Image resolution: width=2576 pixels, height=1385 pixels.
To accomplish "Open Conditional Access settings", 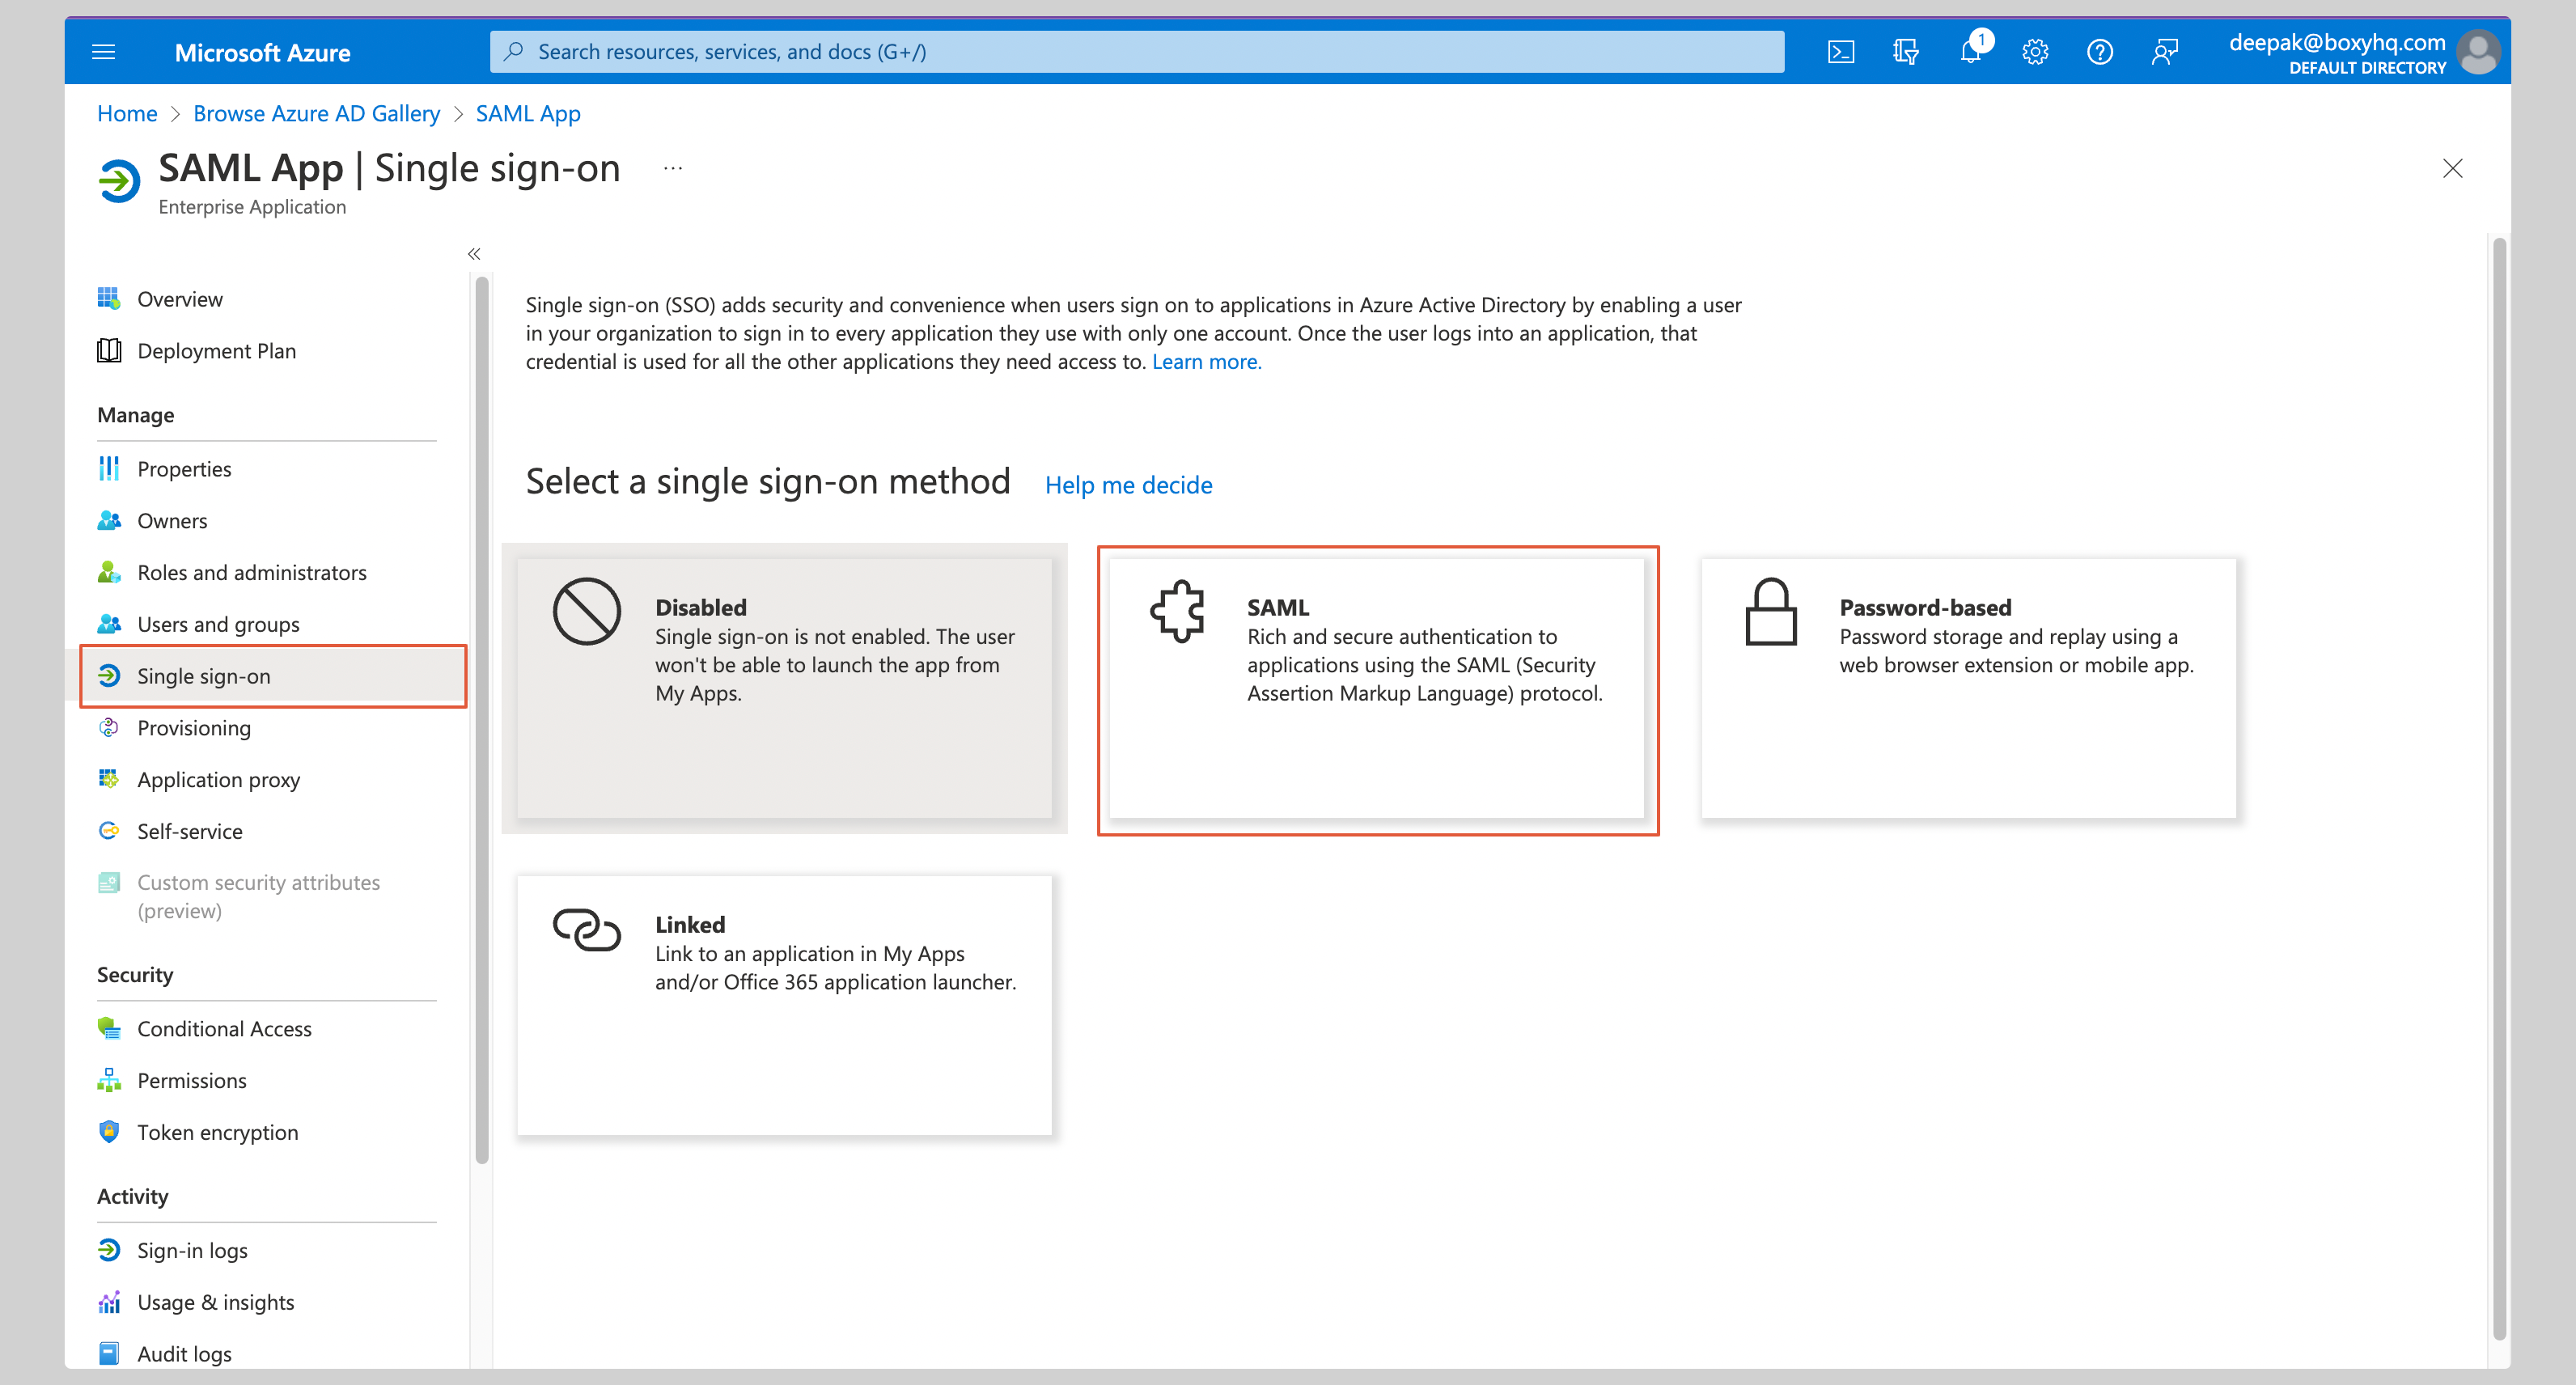I will click(224, 1028).
